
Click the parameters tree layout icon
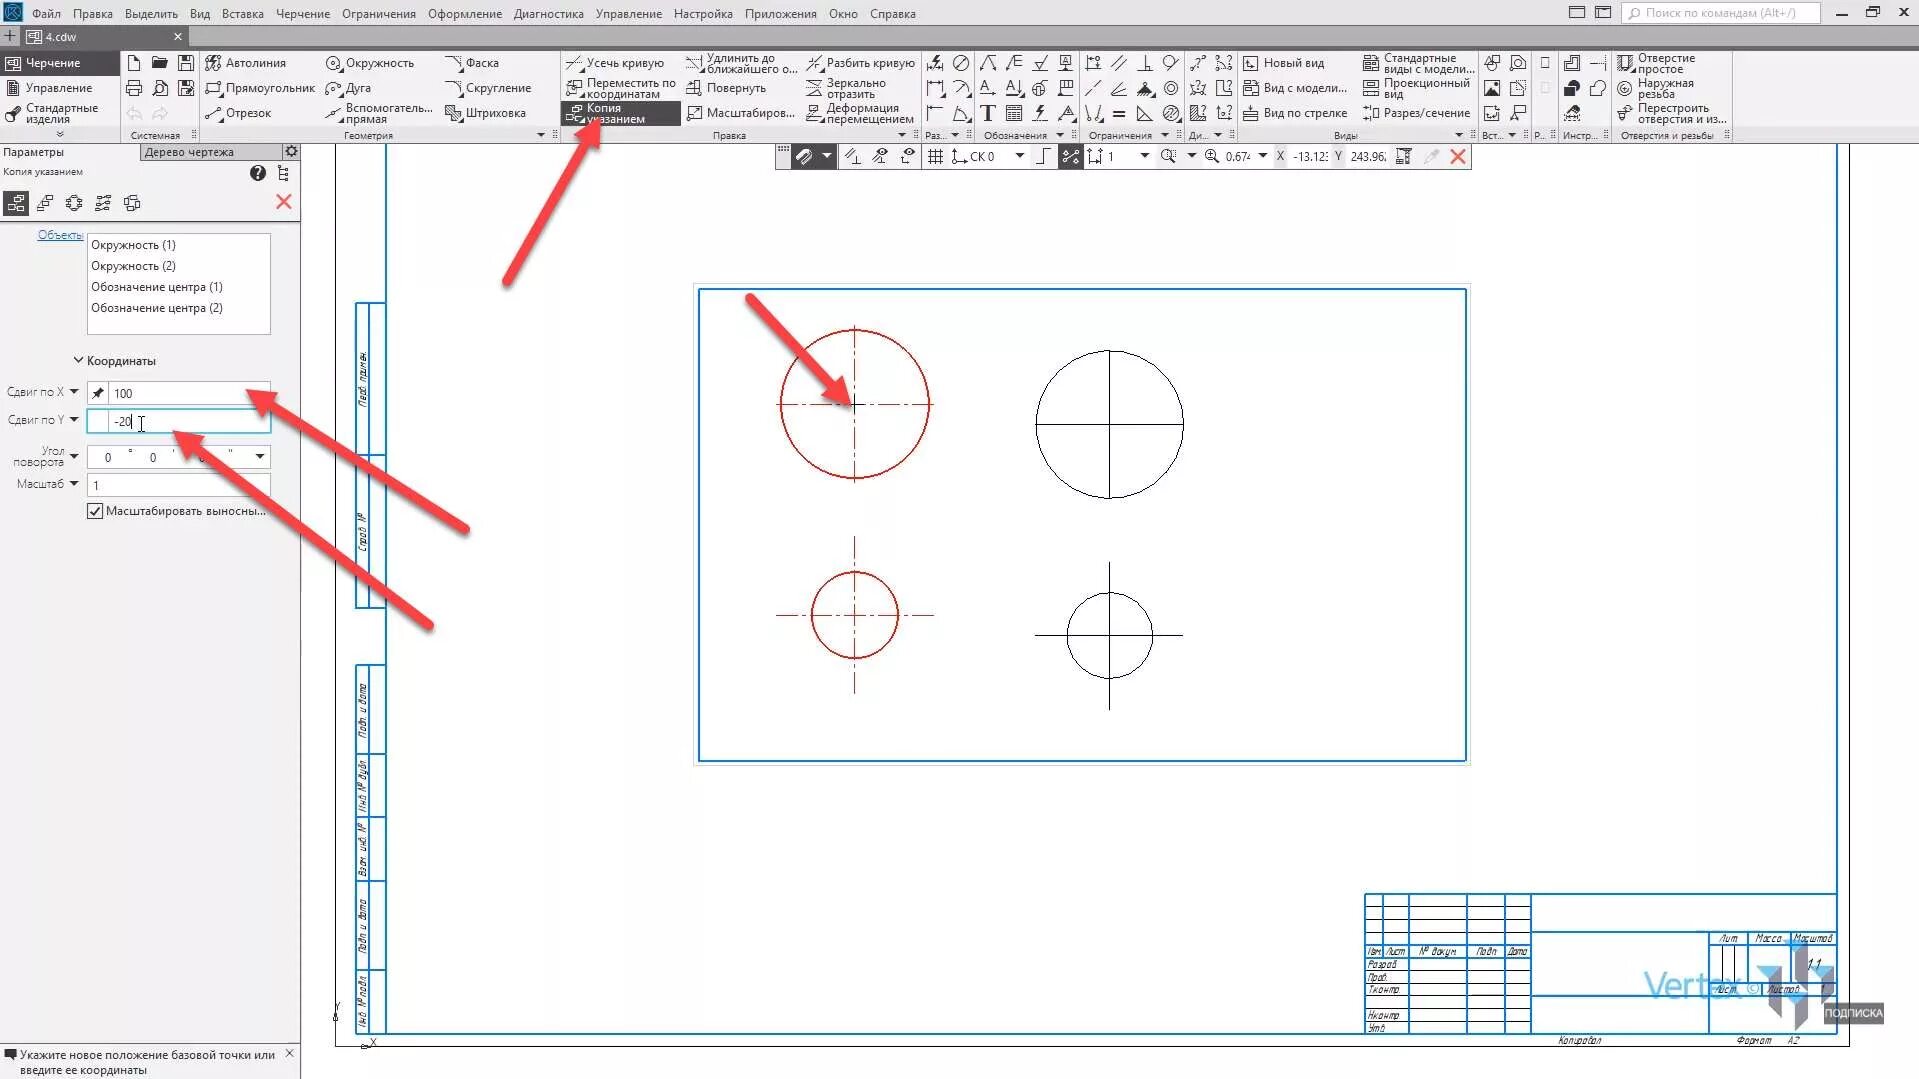pos(284,173)
